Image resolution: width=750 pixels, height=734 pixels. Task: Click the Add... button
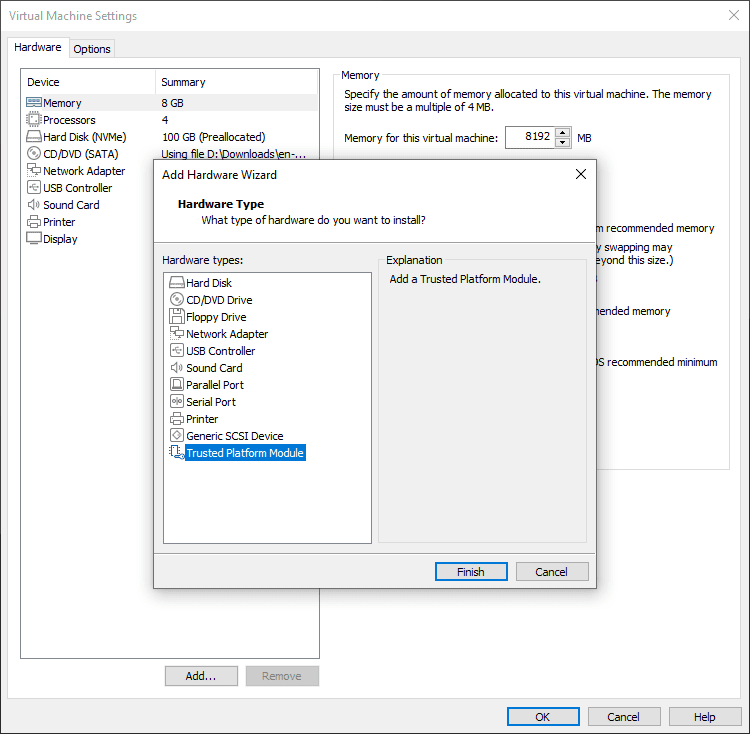pos(201,676)
